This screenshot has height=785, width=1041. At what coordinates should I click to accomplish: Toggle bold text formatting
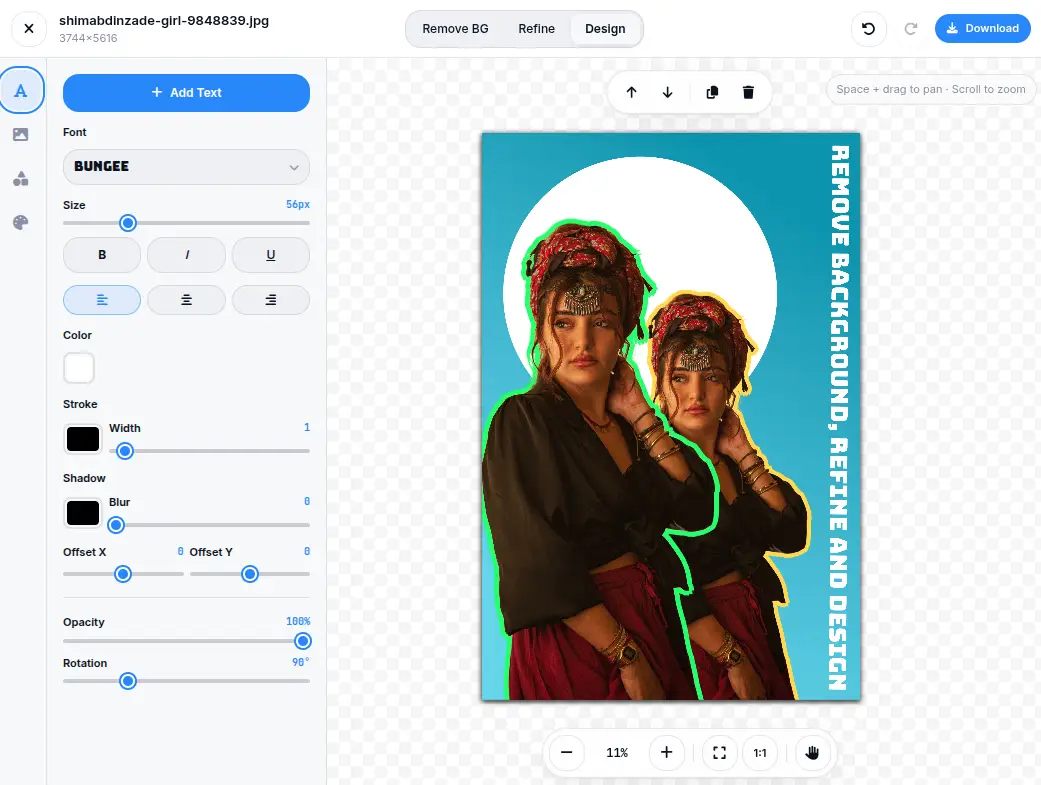(x=102, y=255)
